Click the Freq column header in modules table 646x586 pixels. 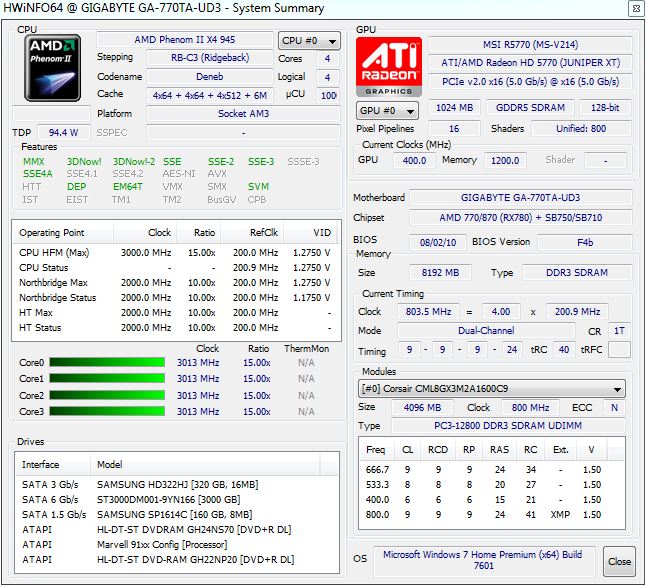pyautogui.click(x=376, y=450)
